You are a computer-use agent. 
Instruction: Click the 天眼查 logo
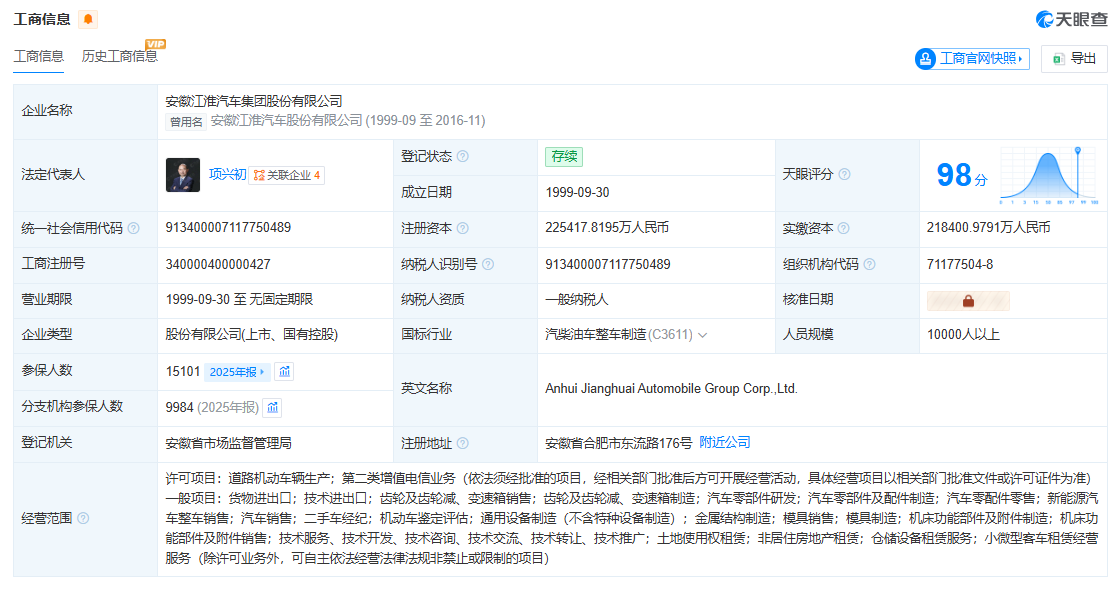(x=1071, y=19)
